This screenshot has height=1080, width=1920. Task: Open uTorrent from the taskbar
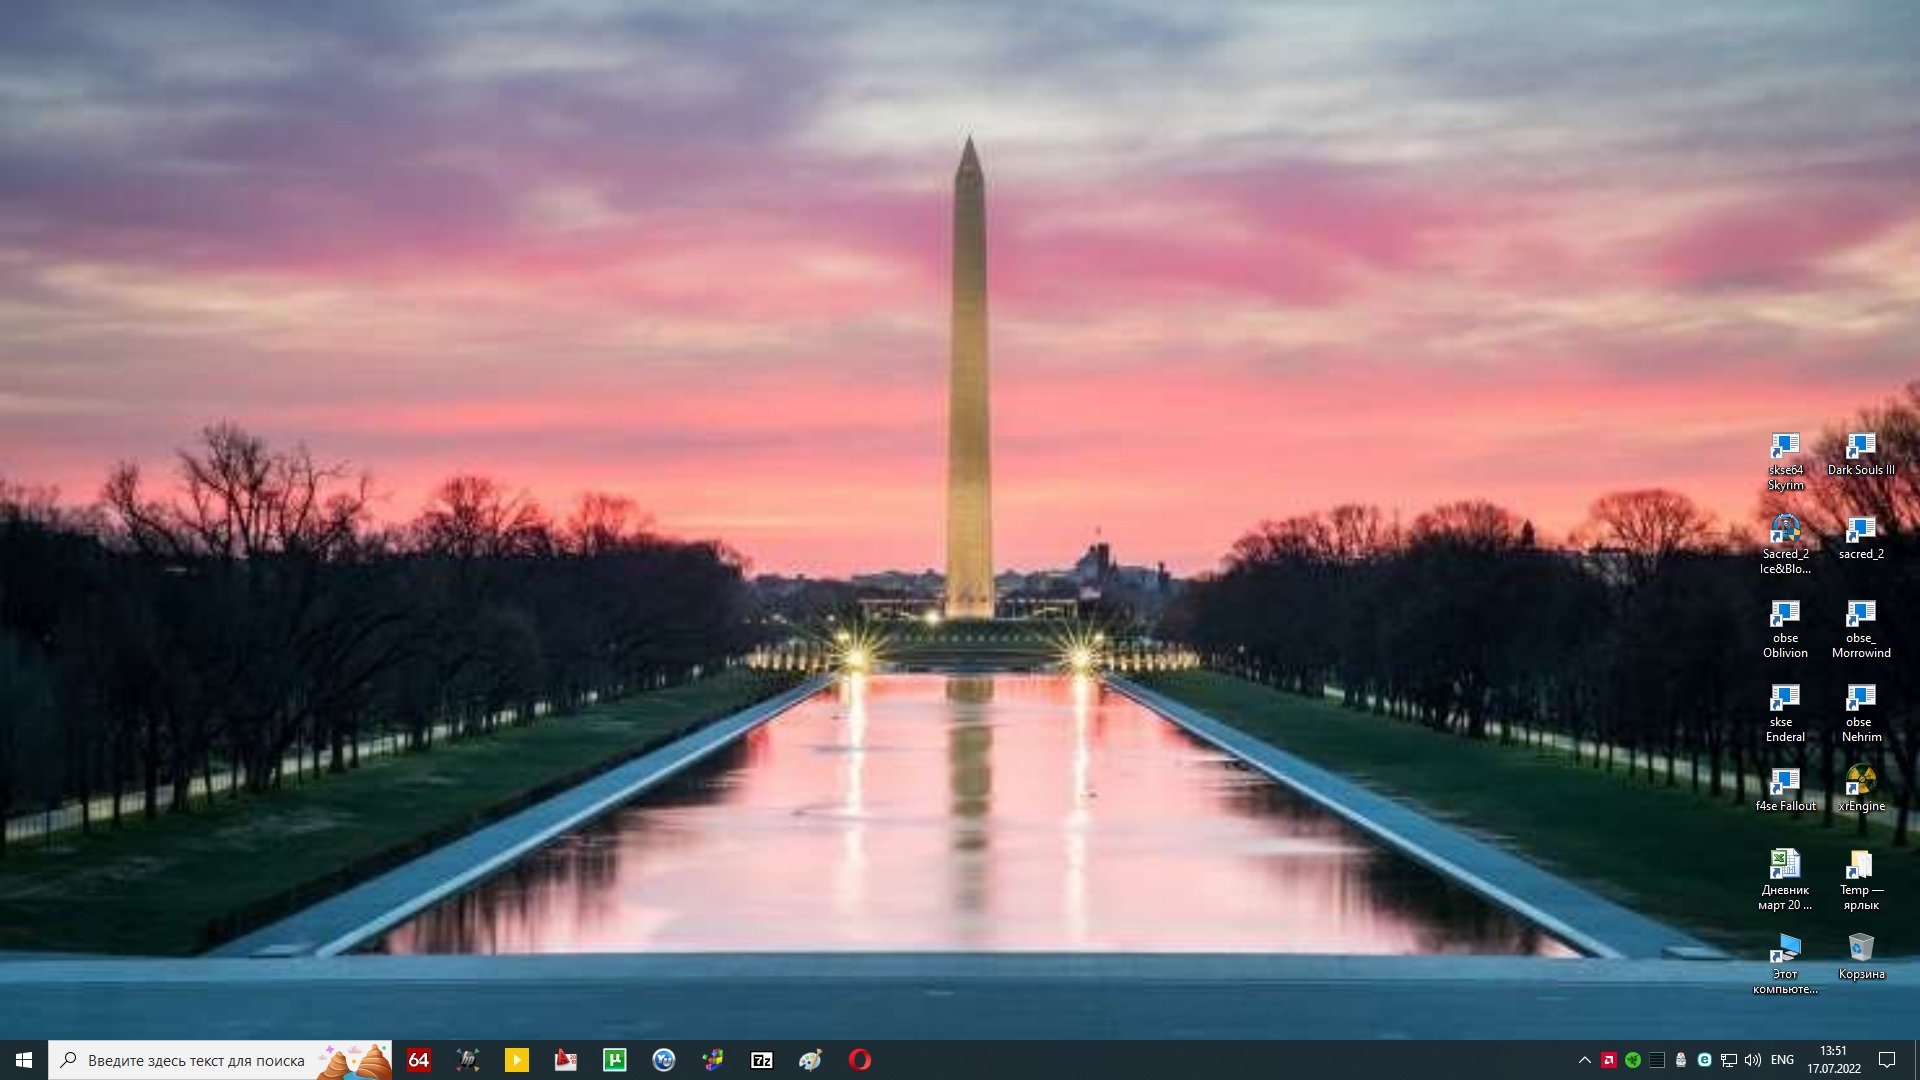point(614,1060)
